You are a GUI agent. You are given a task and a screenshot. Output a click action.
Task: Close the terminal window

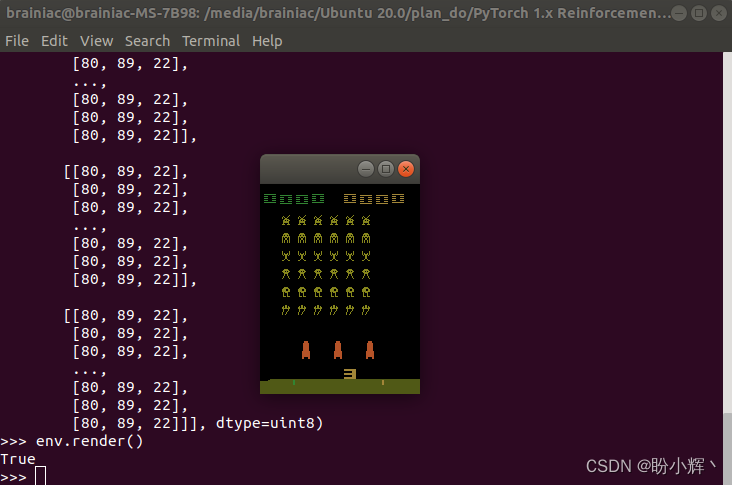tap(719, 13)
